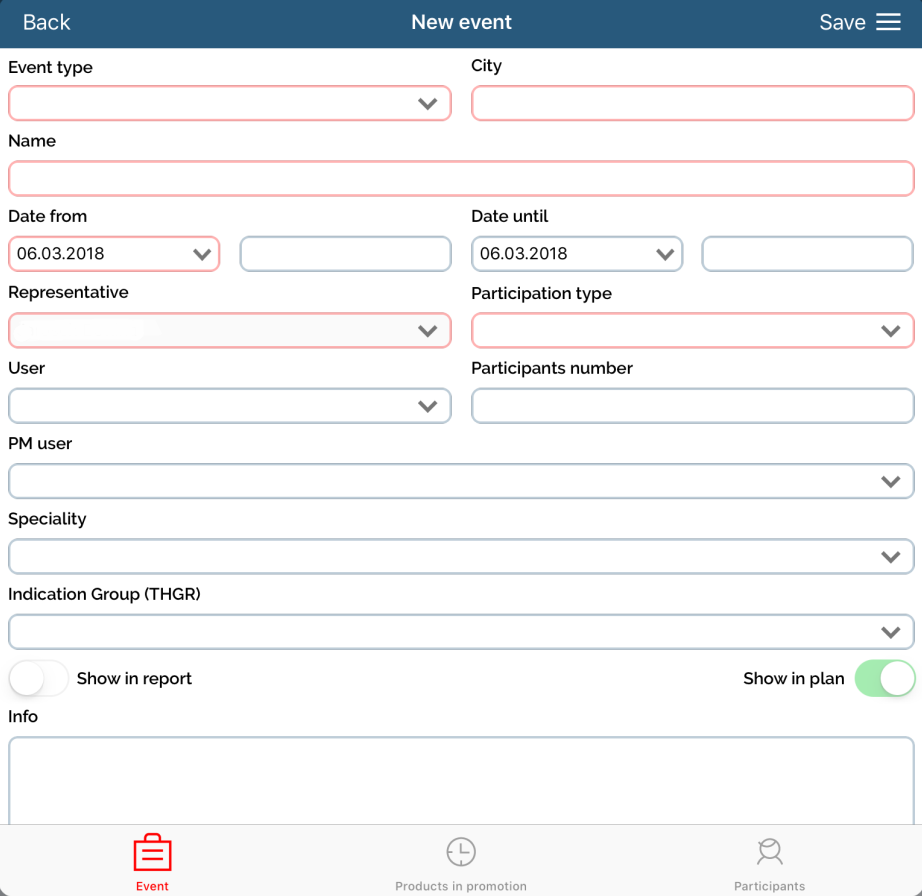Open the hamburger menu icon
The image size is (922, 896).
tap(889, 23)
